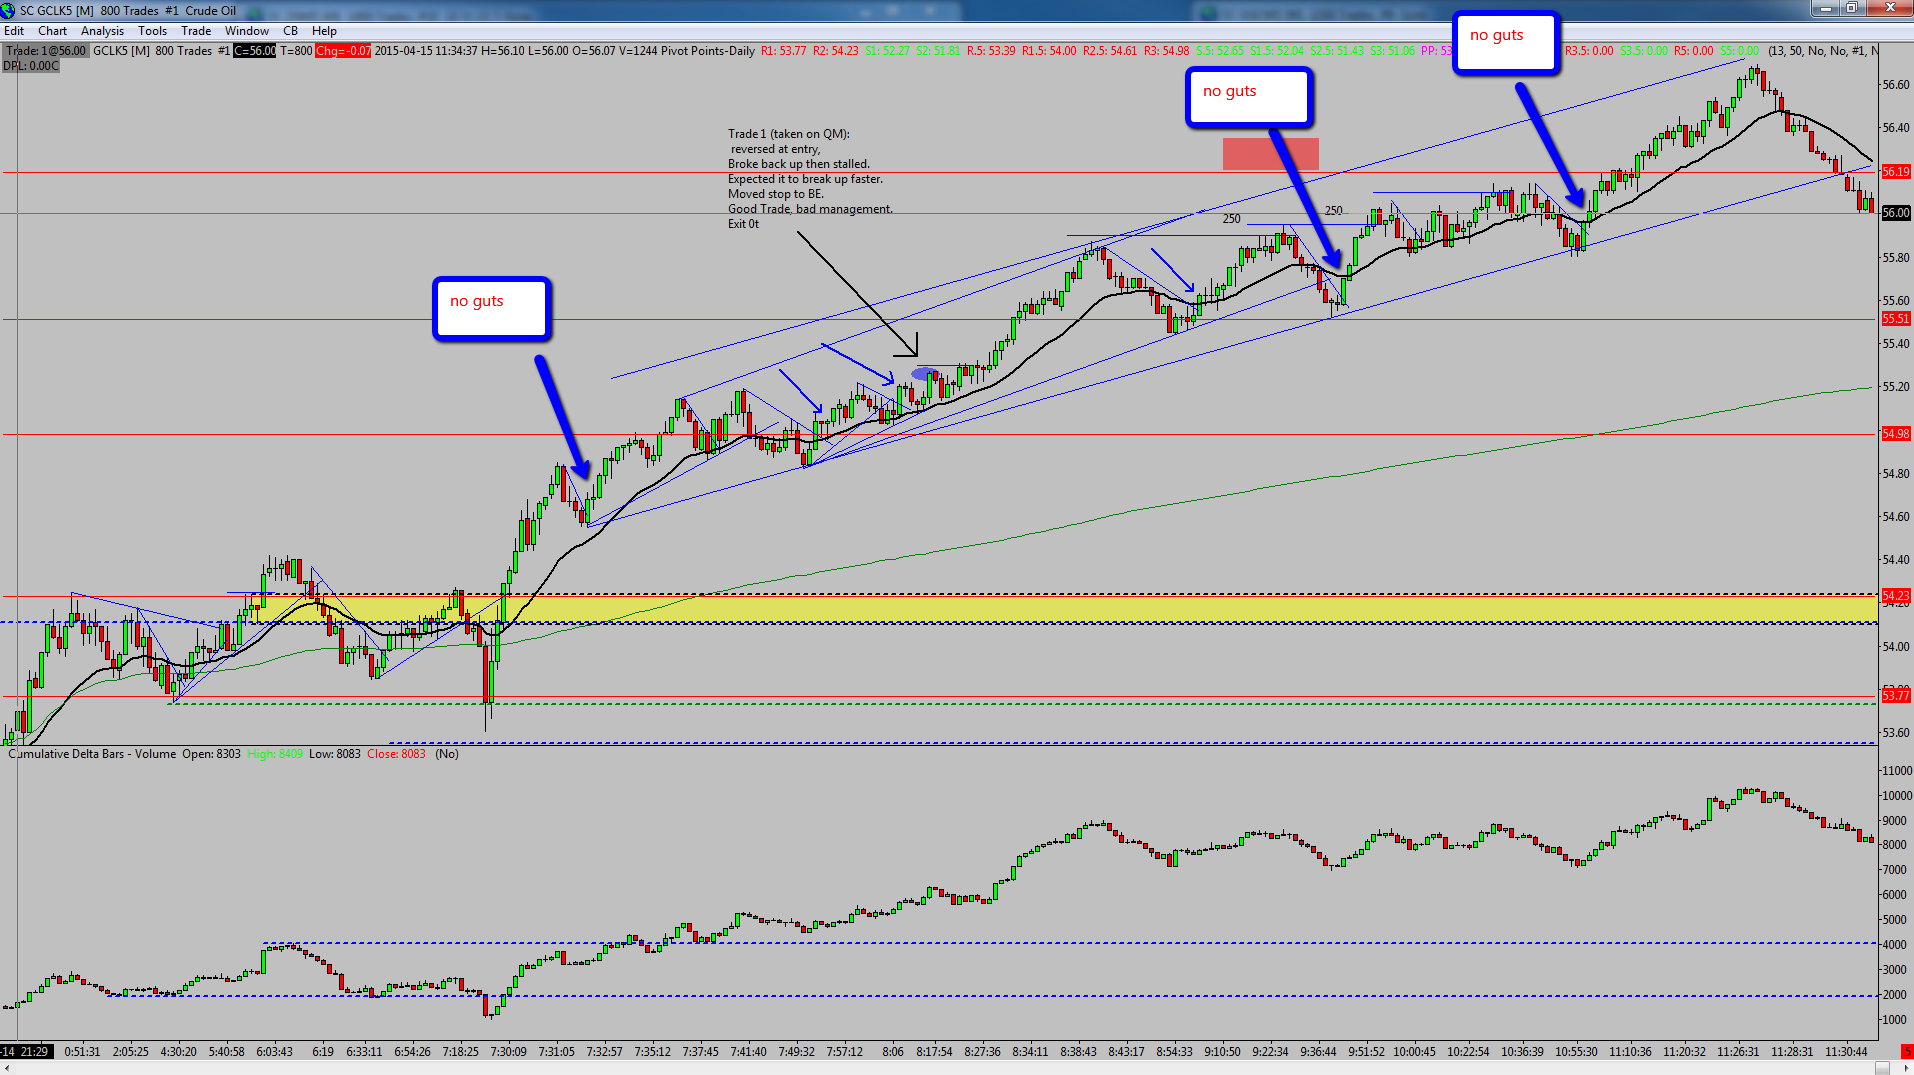Open the Edit menu

(x=14, y=31)
